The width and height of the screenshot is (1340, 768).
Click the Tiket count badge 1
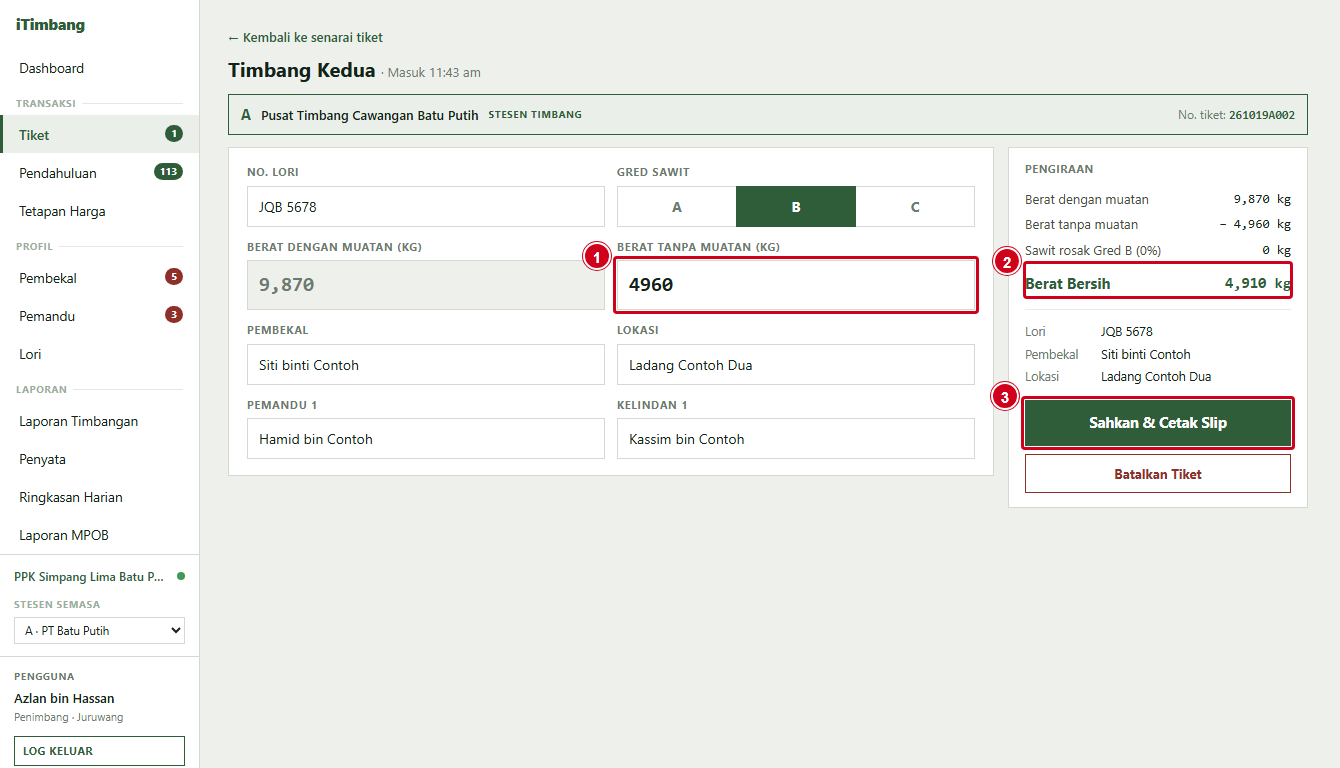174,134
